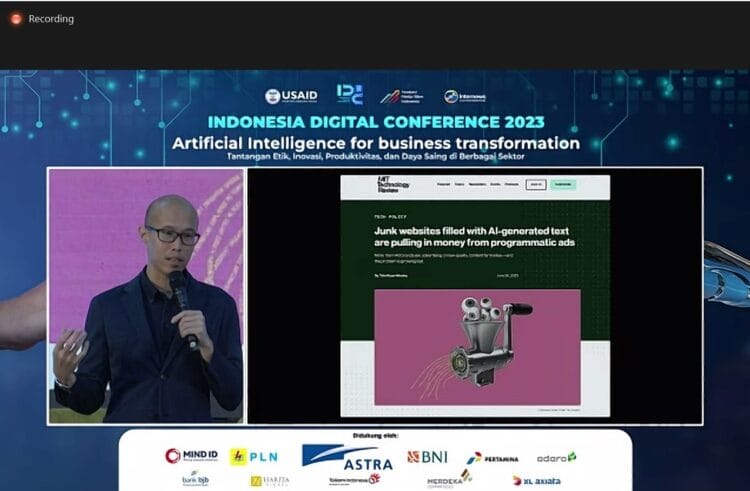Click the MIND ID sponsor logo
Viewport: 750px width, 491px height.
point(191,456)
